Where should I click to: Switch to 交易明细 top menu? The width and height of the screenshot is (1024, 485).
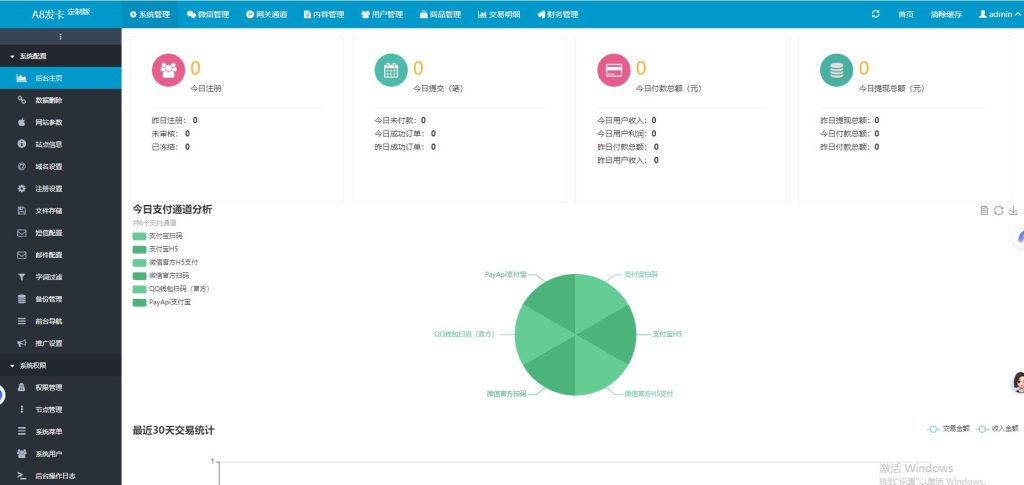499,14
